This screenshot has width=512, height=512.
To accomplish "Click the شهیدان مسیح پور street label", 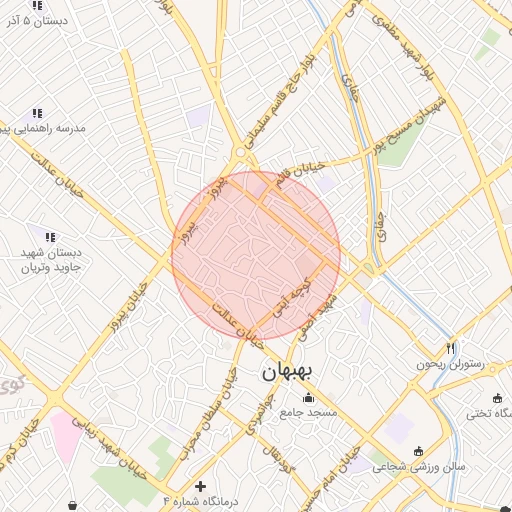I will point(409,126).
